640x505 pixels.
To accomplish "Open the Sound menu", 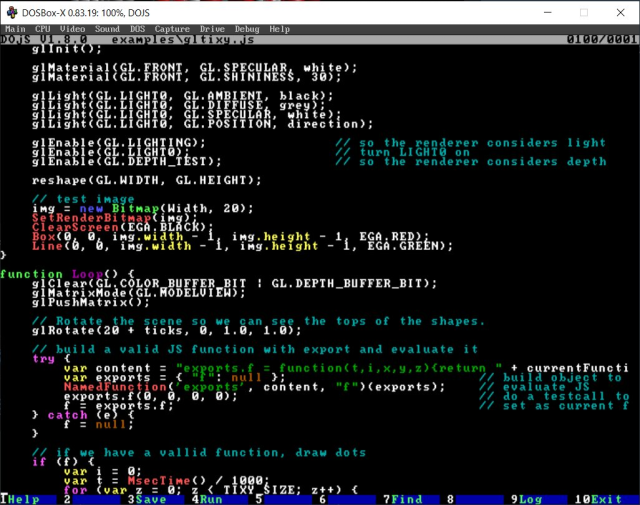I will pos(108,29).
